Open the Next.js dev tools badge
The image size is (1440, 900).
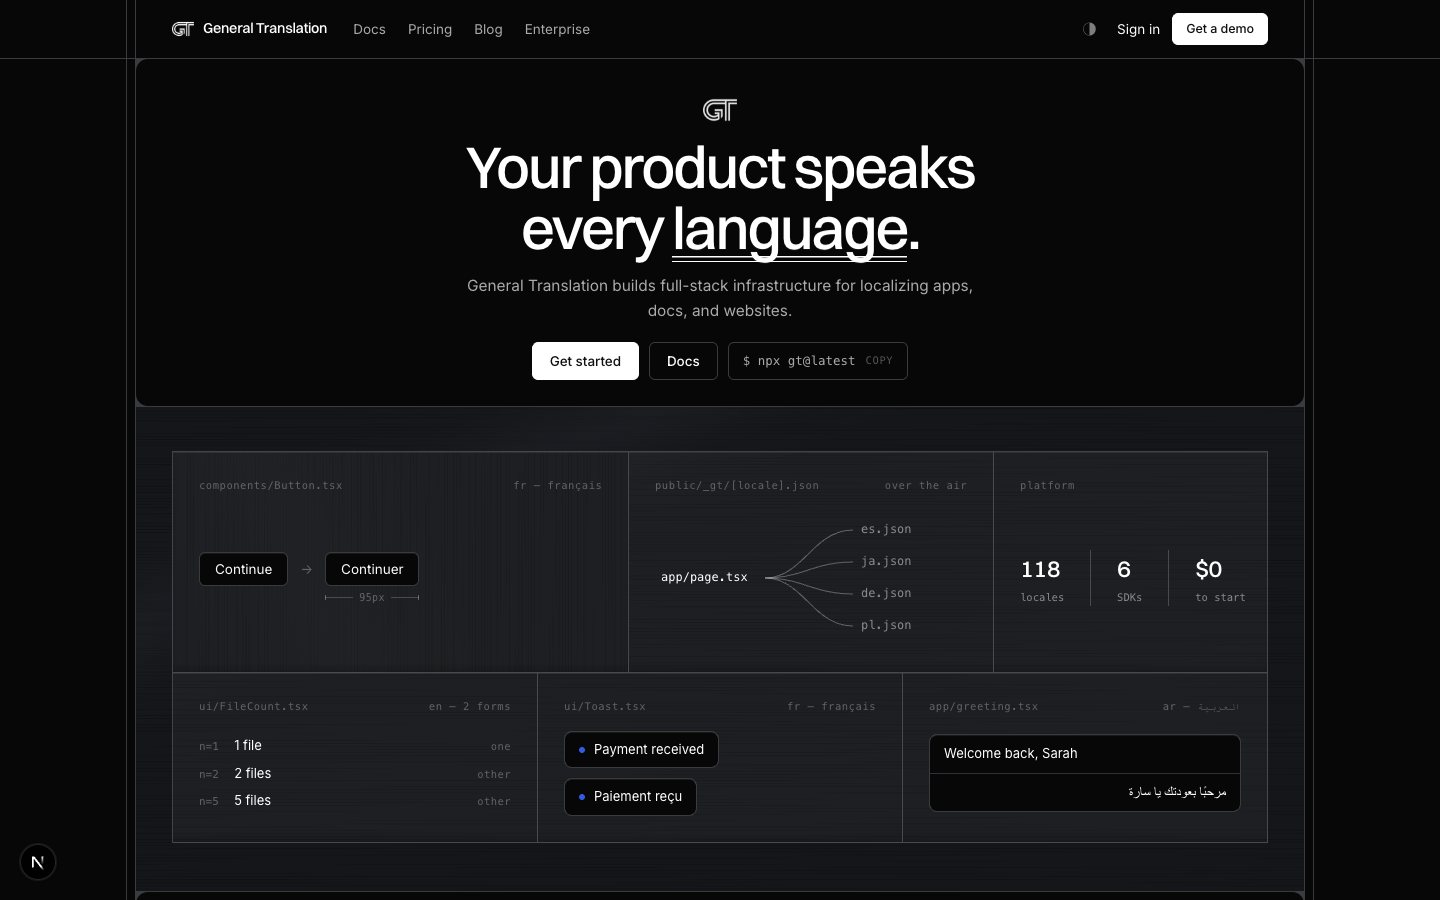pyautogui.click(x=38, y=862)
